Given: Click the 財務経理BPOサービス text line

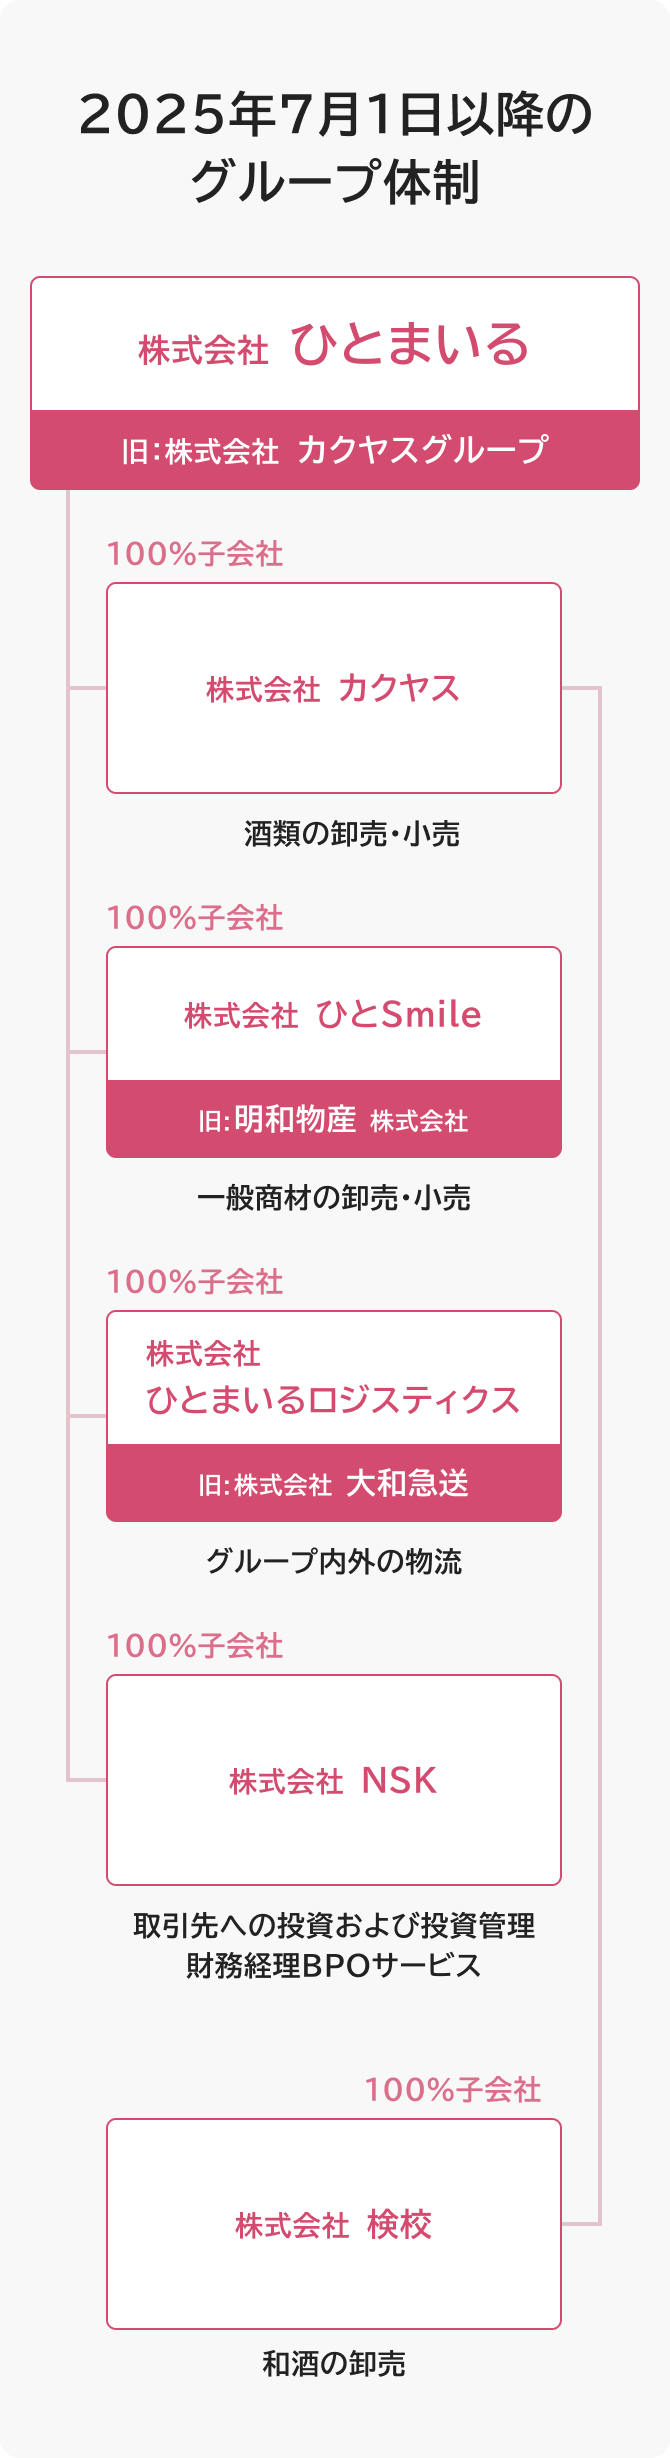Looking at the screenshot, I should (x=334, y=1966).
